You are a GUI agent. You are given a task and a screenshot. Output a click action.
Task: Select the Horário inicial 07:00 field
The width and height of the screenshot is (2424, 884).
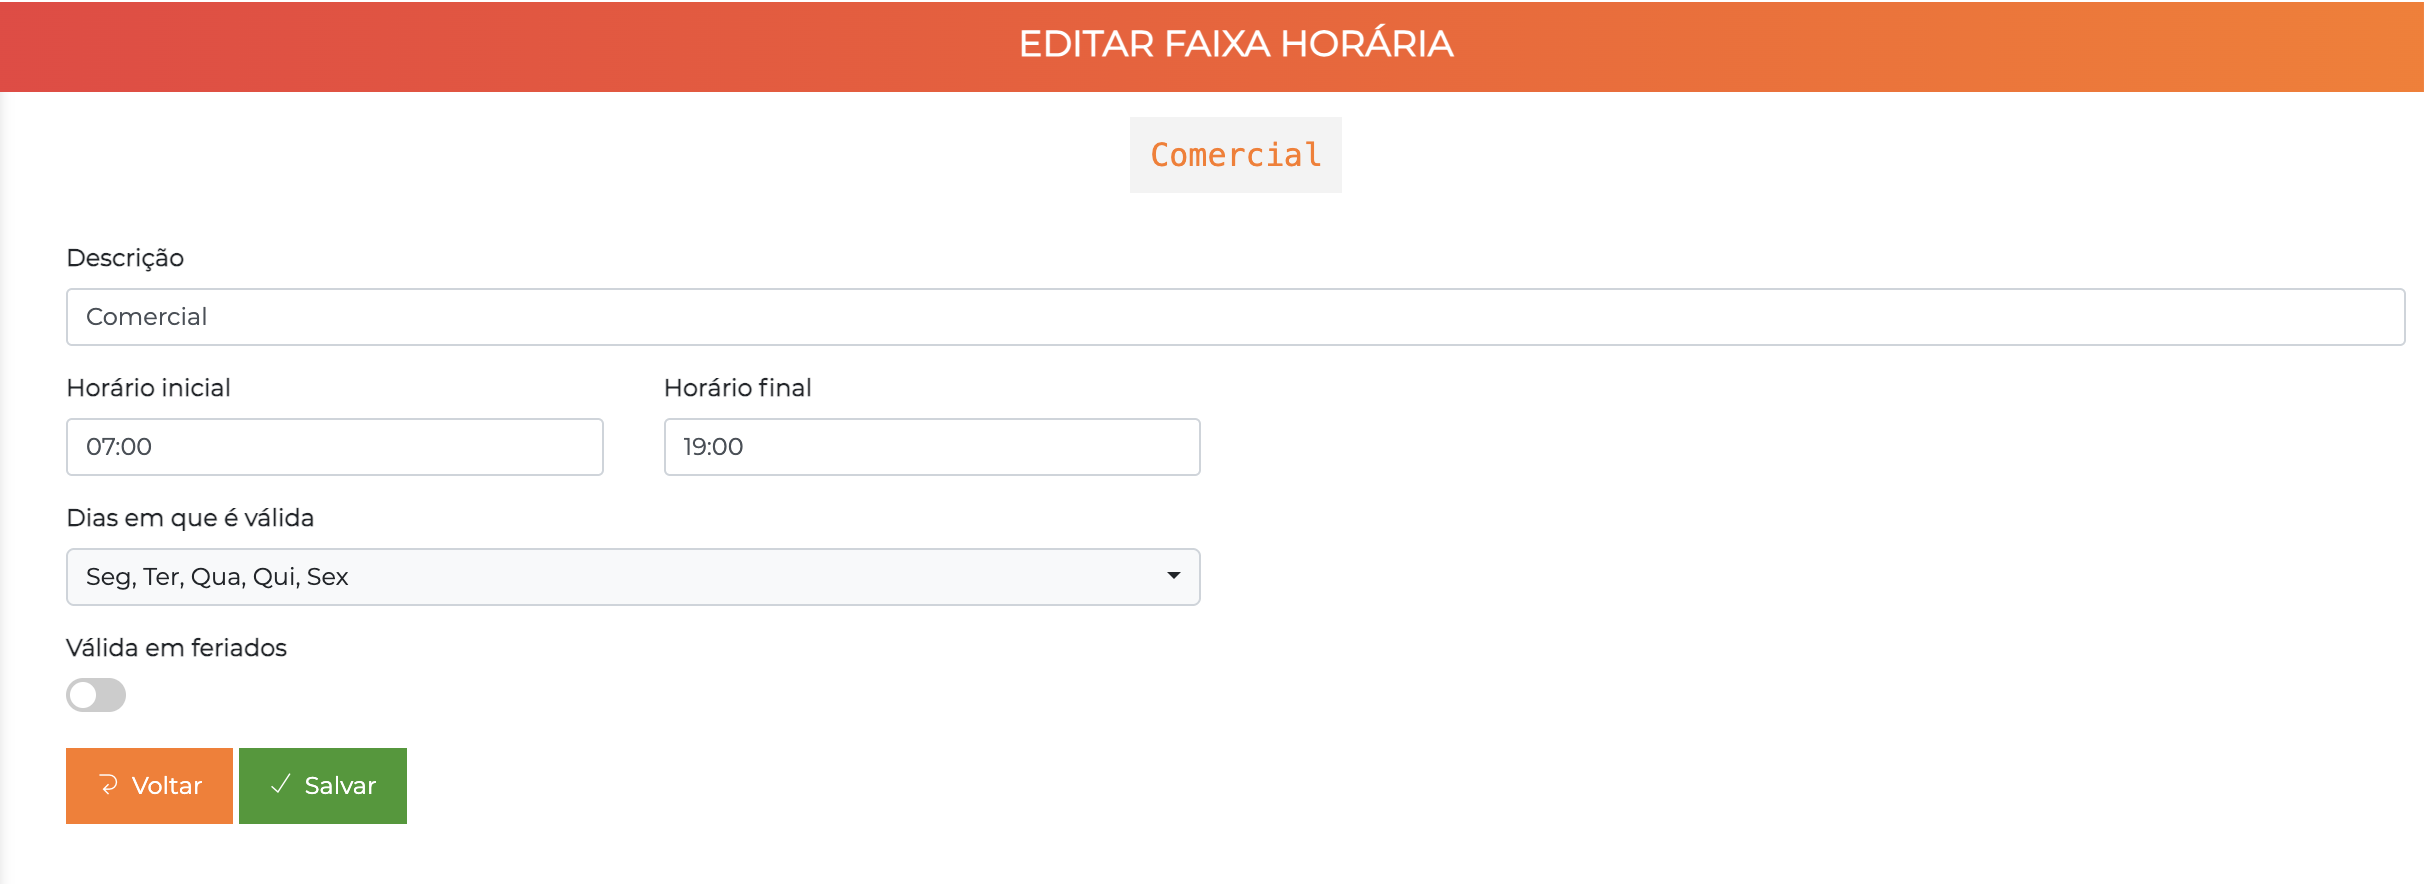tap(334, 446)
